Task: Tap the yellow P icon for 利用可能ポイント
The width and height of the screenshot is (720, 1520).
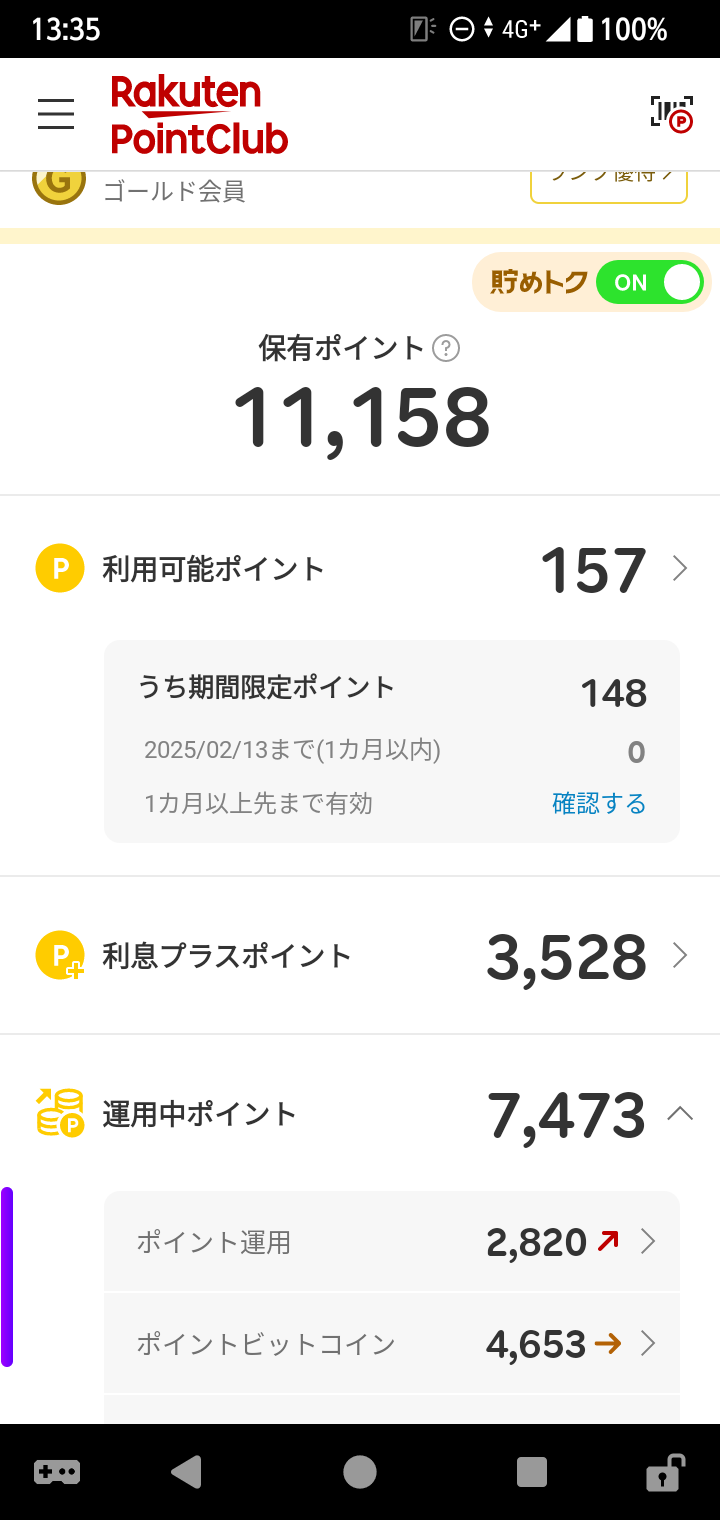Action: [60, 569]
